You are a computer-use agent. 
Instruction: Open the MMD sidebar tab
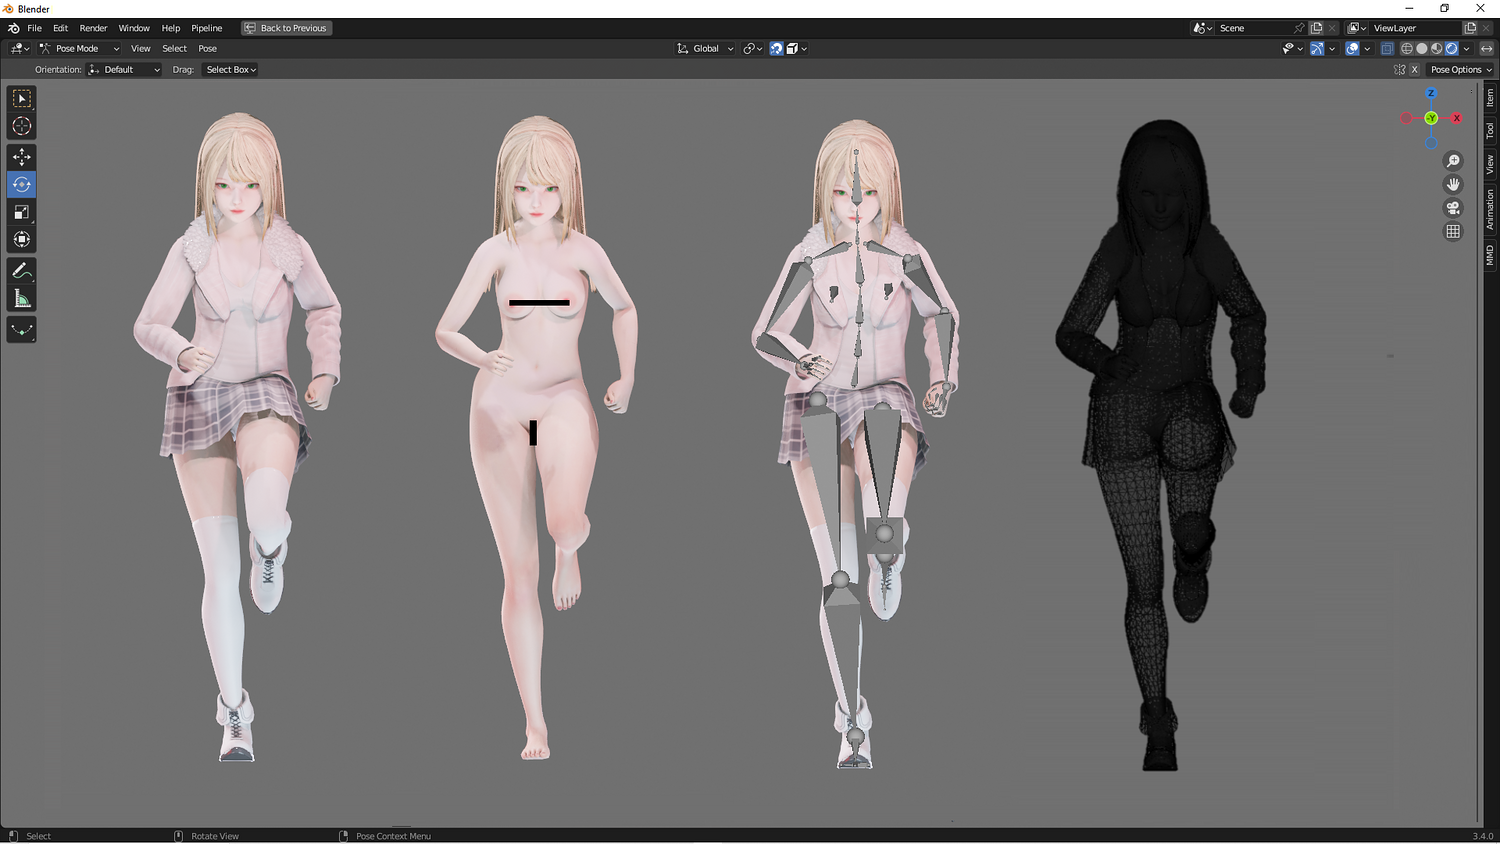coord(1490,255)
